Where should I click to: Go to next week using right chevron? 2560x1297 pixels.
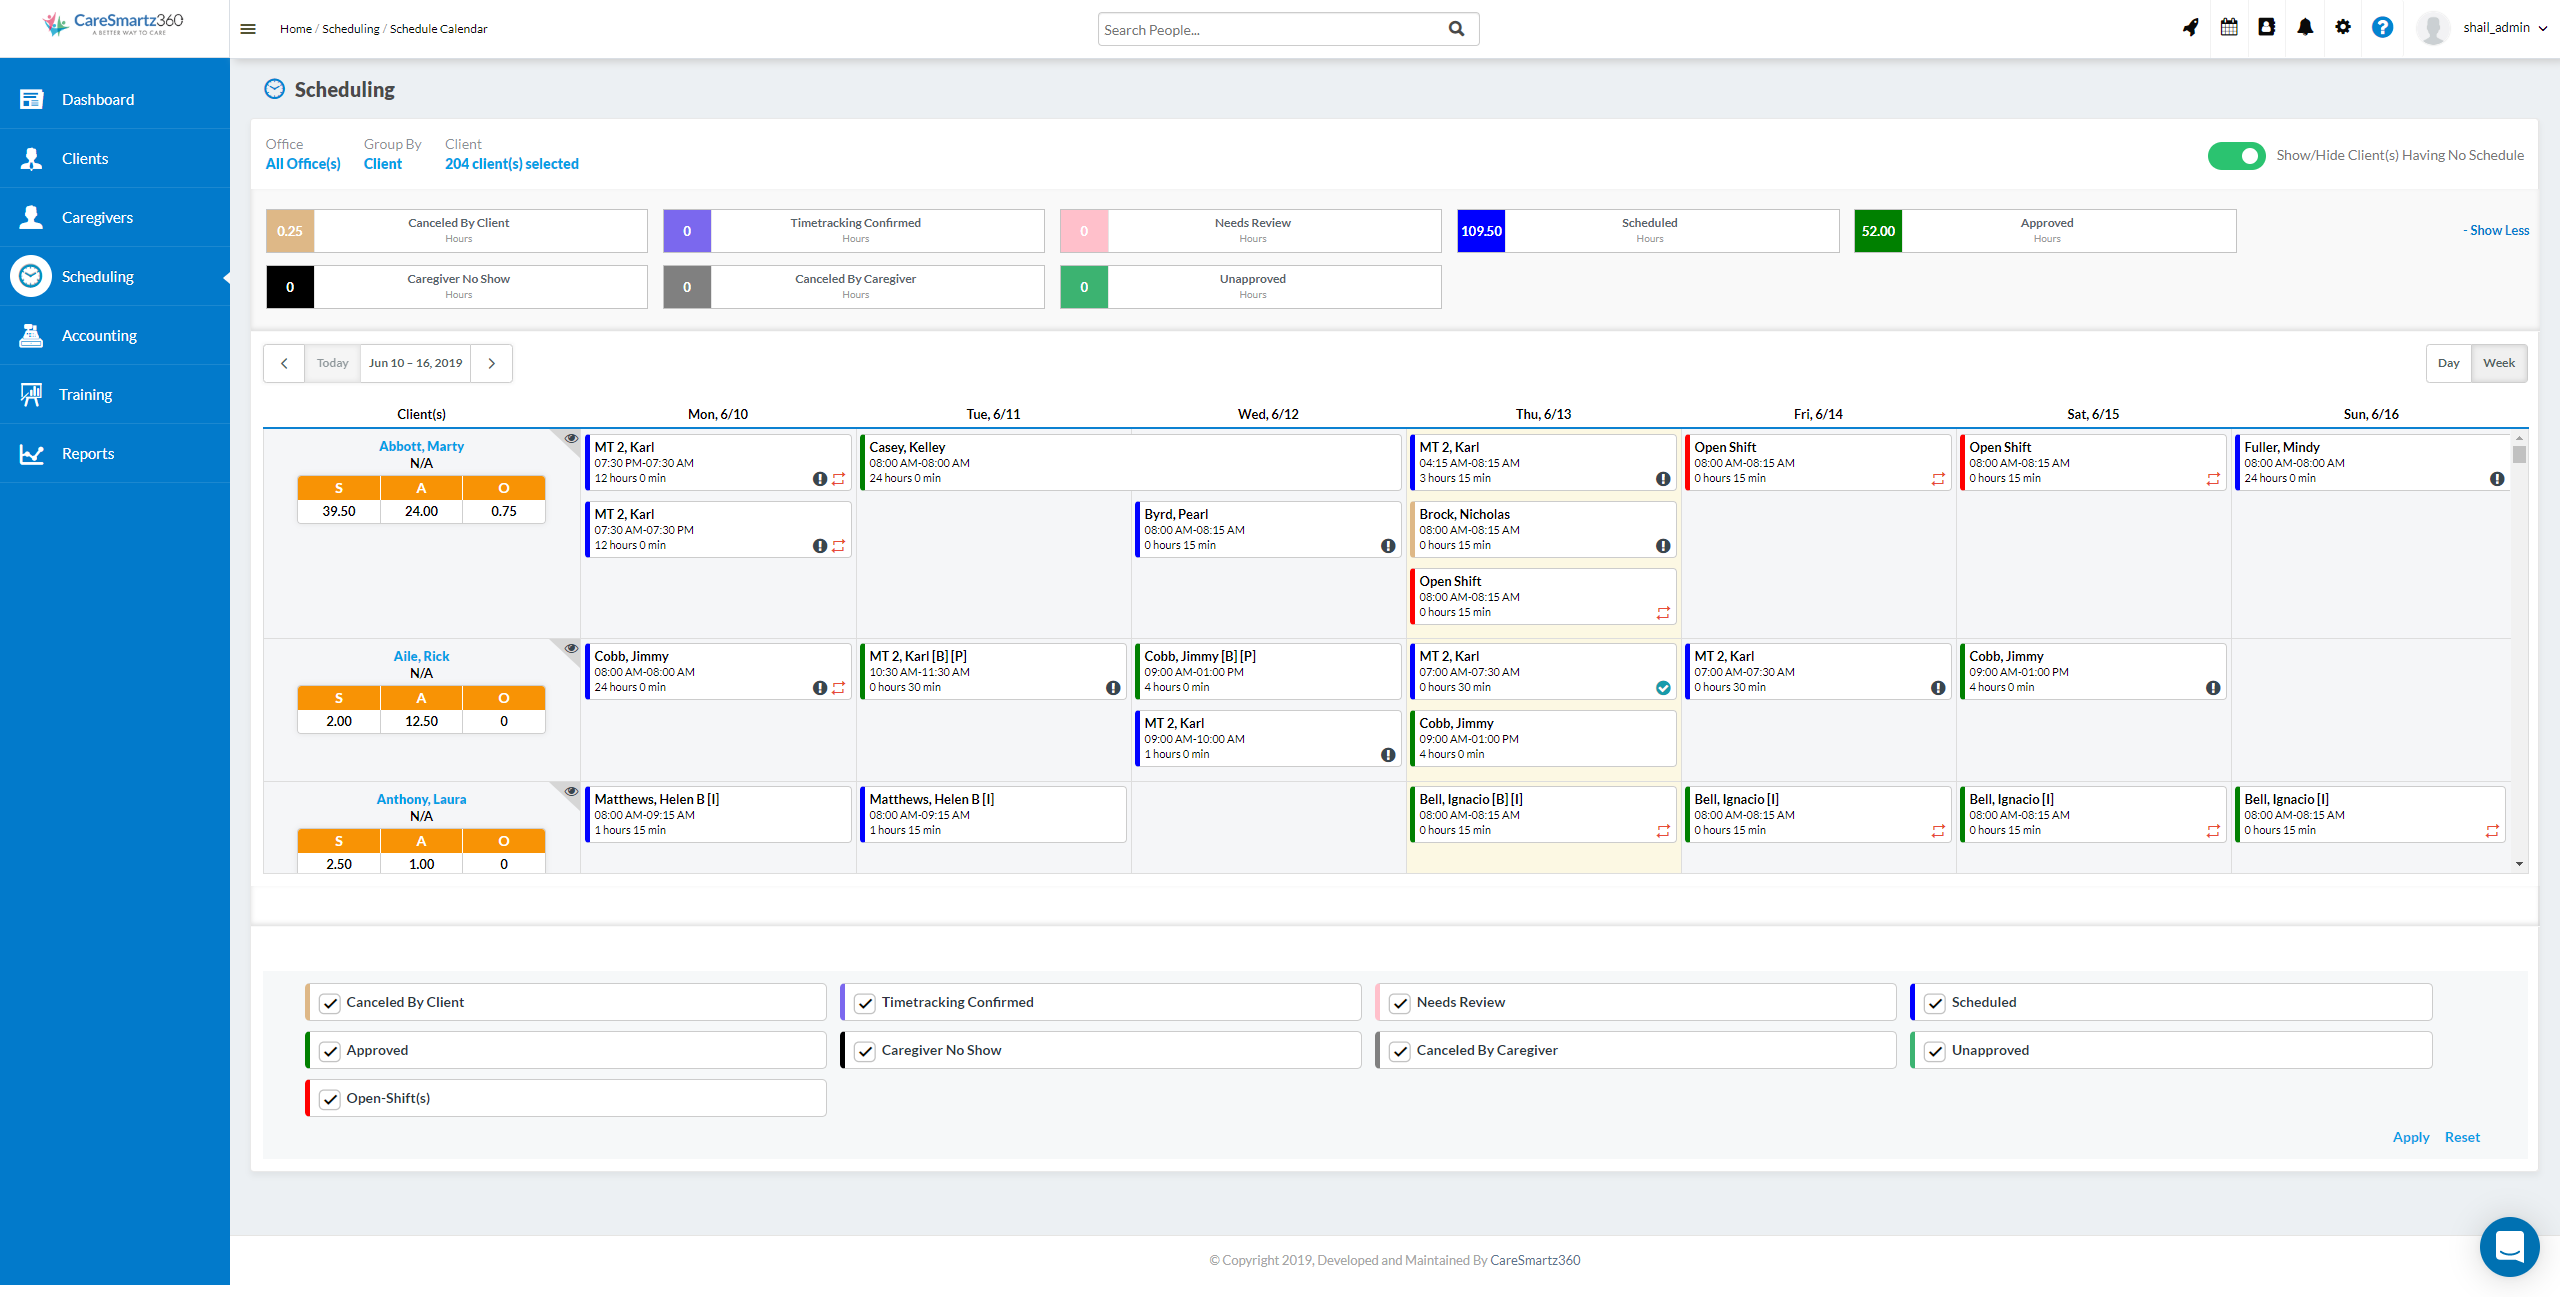[x=492, y=364]
